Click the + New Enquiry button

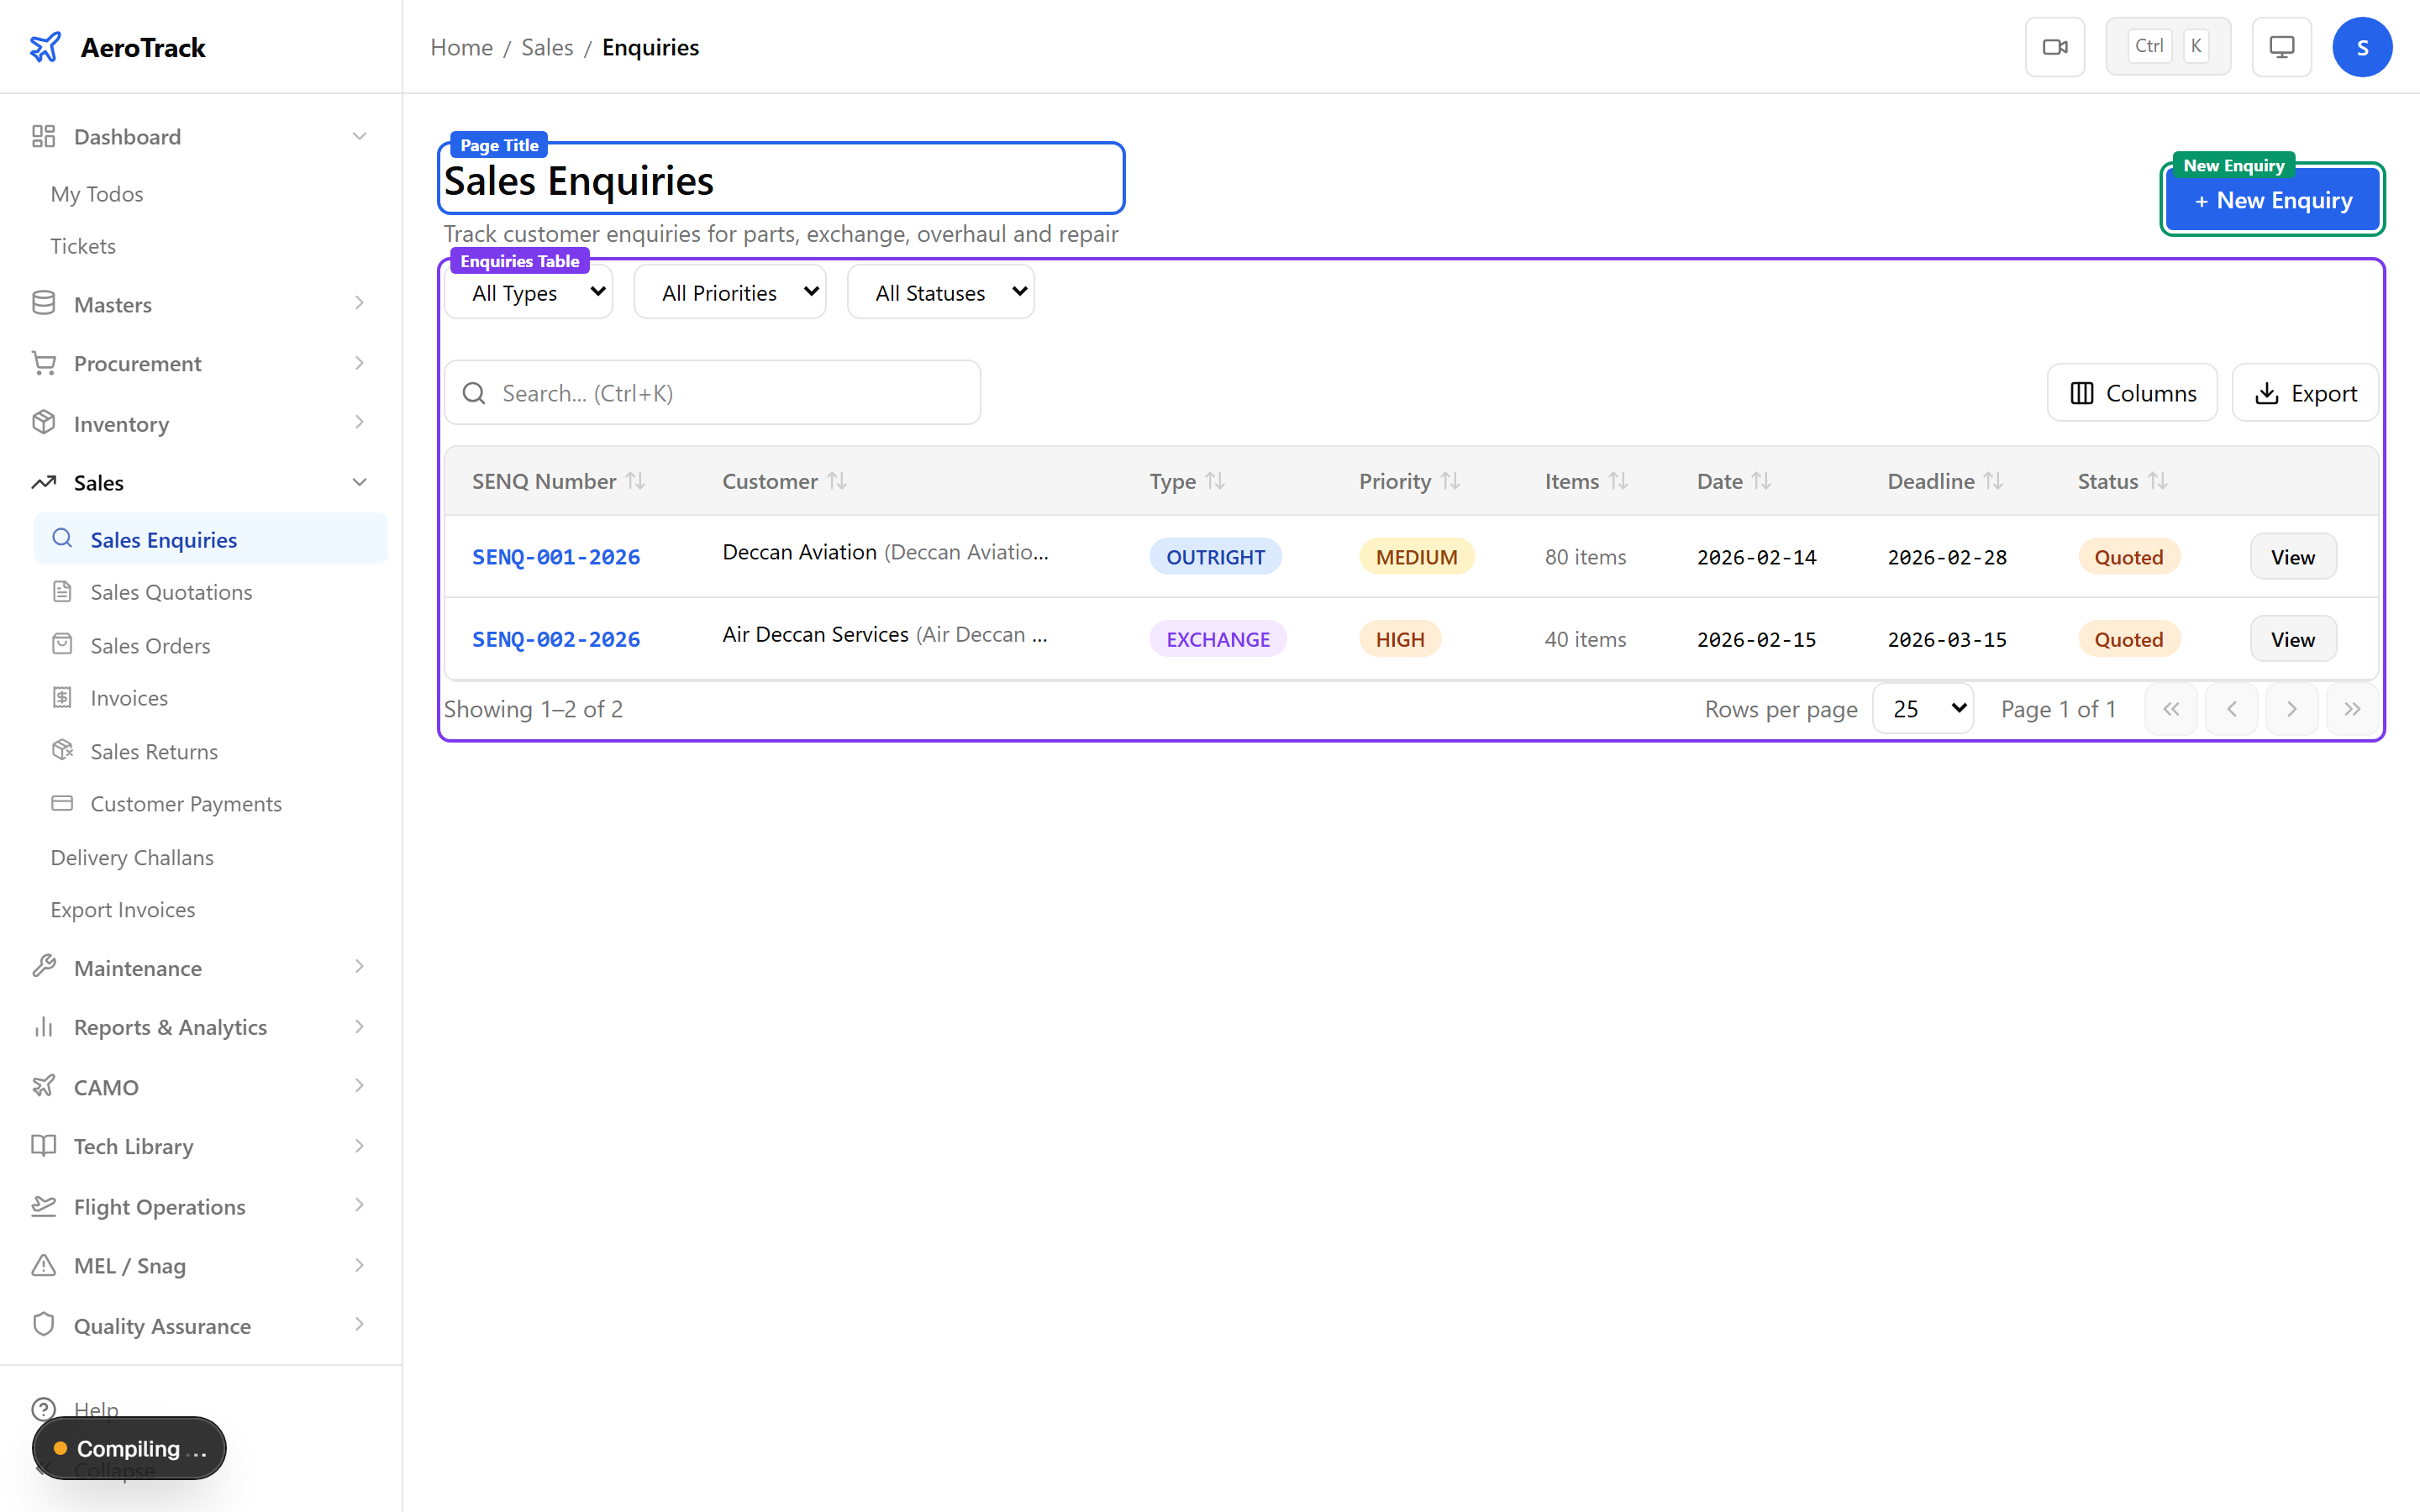pos(2271,200)
